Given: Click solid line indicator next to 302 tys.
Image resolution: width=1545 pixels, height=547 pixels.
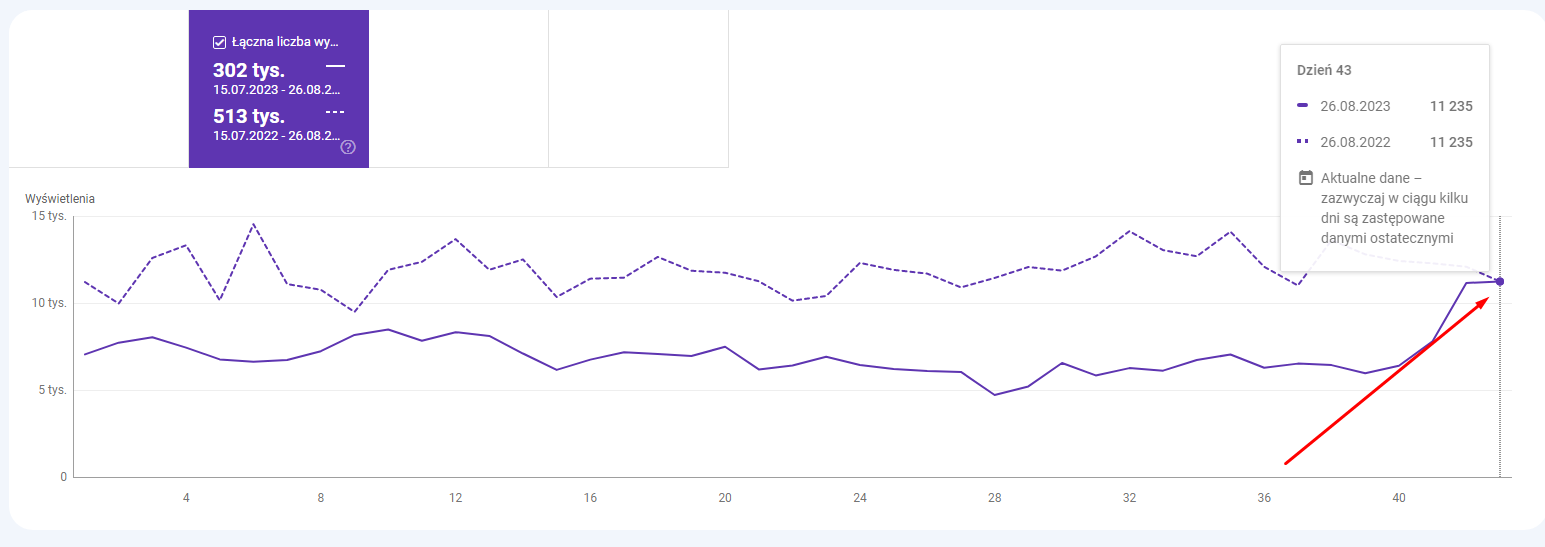Looking at the screenshot, I should [x=335, y=65].
